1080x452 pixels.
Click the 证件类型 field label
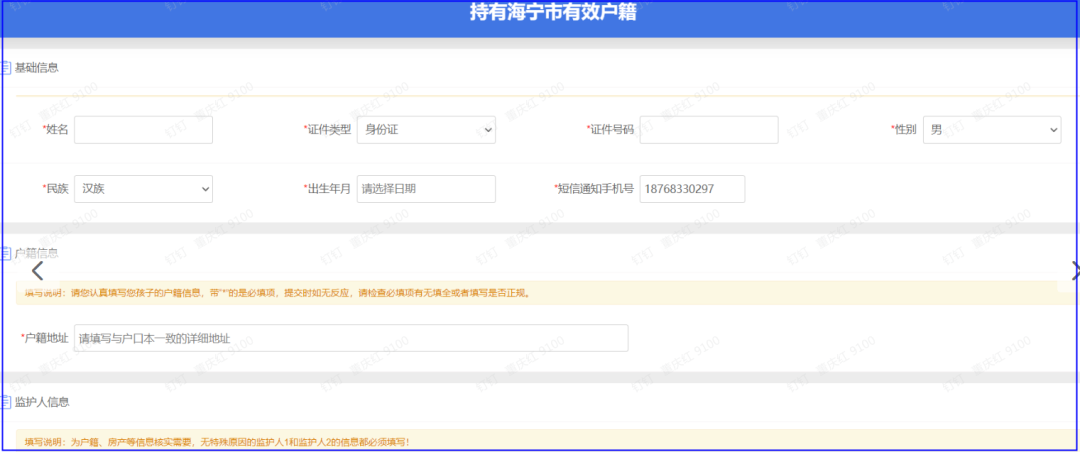pyautogui.click(x=328, y=130)
